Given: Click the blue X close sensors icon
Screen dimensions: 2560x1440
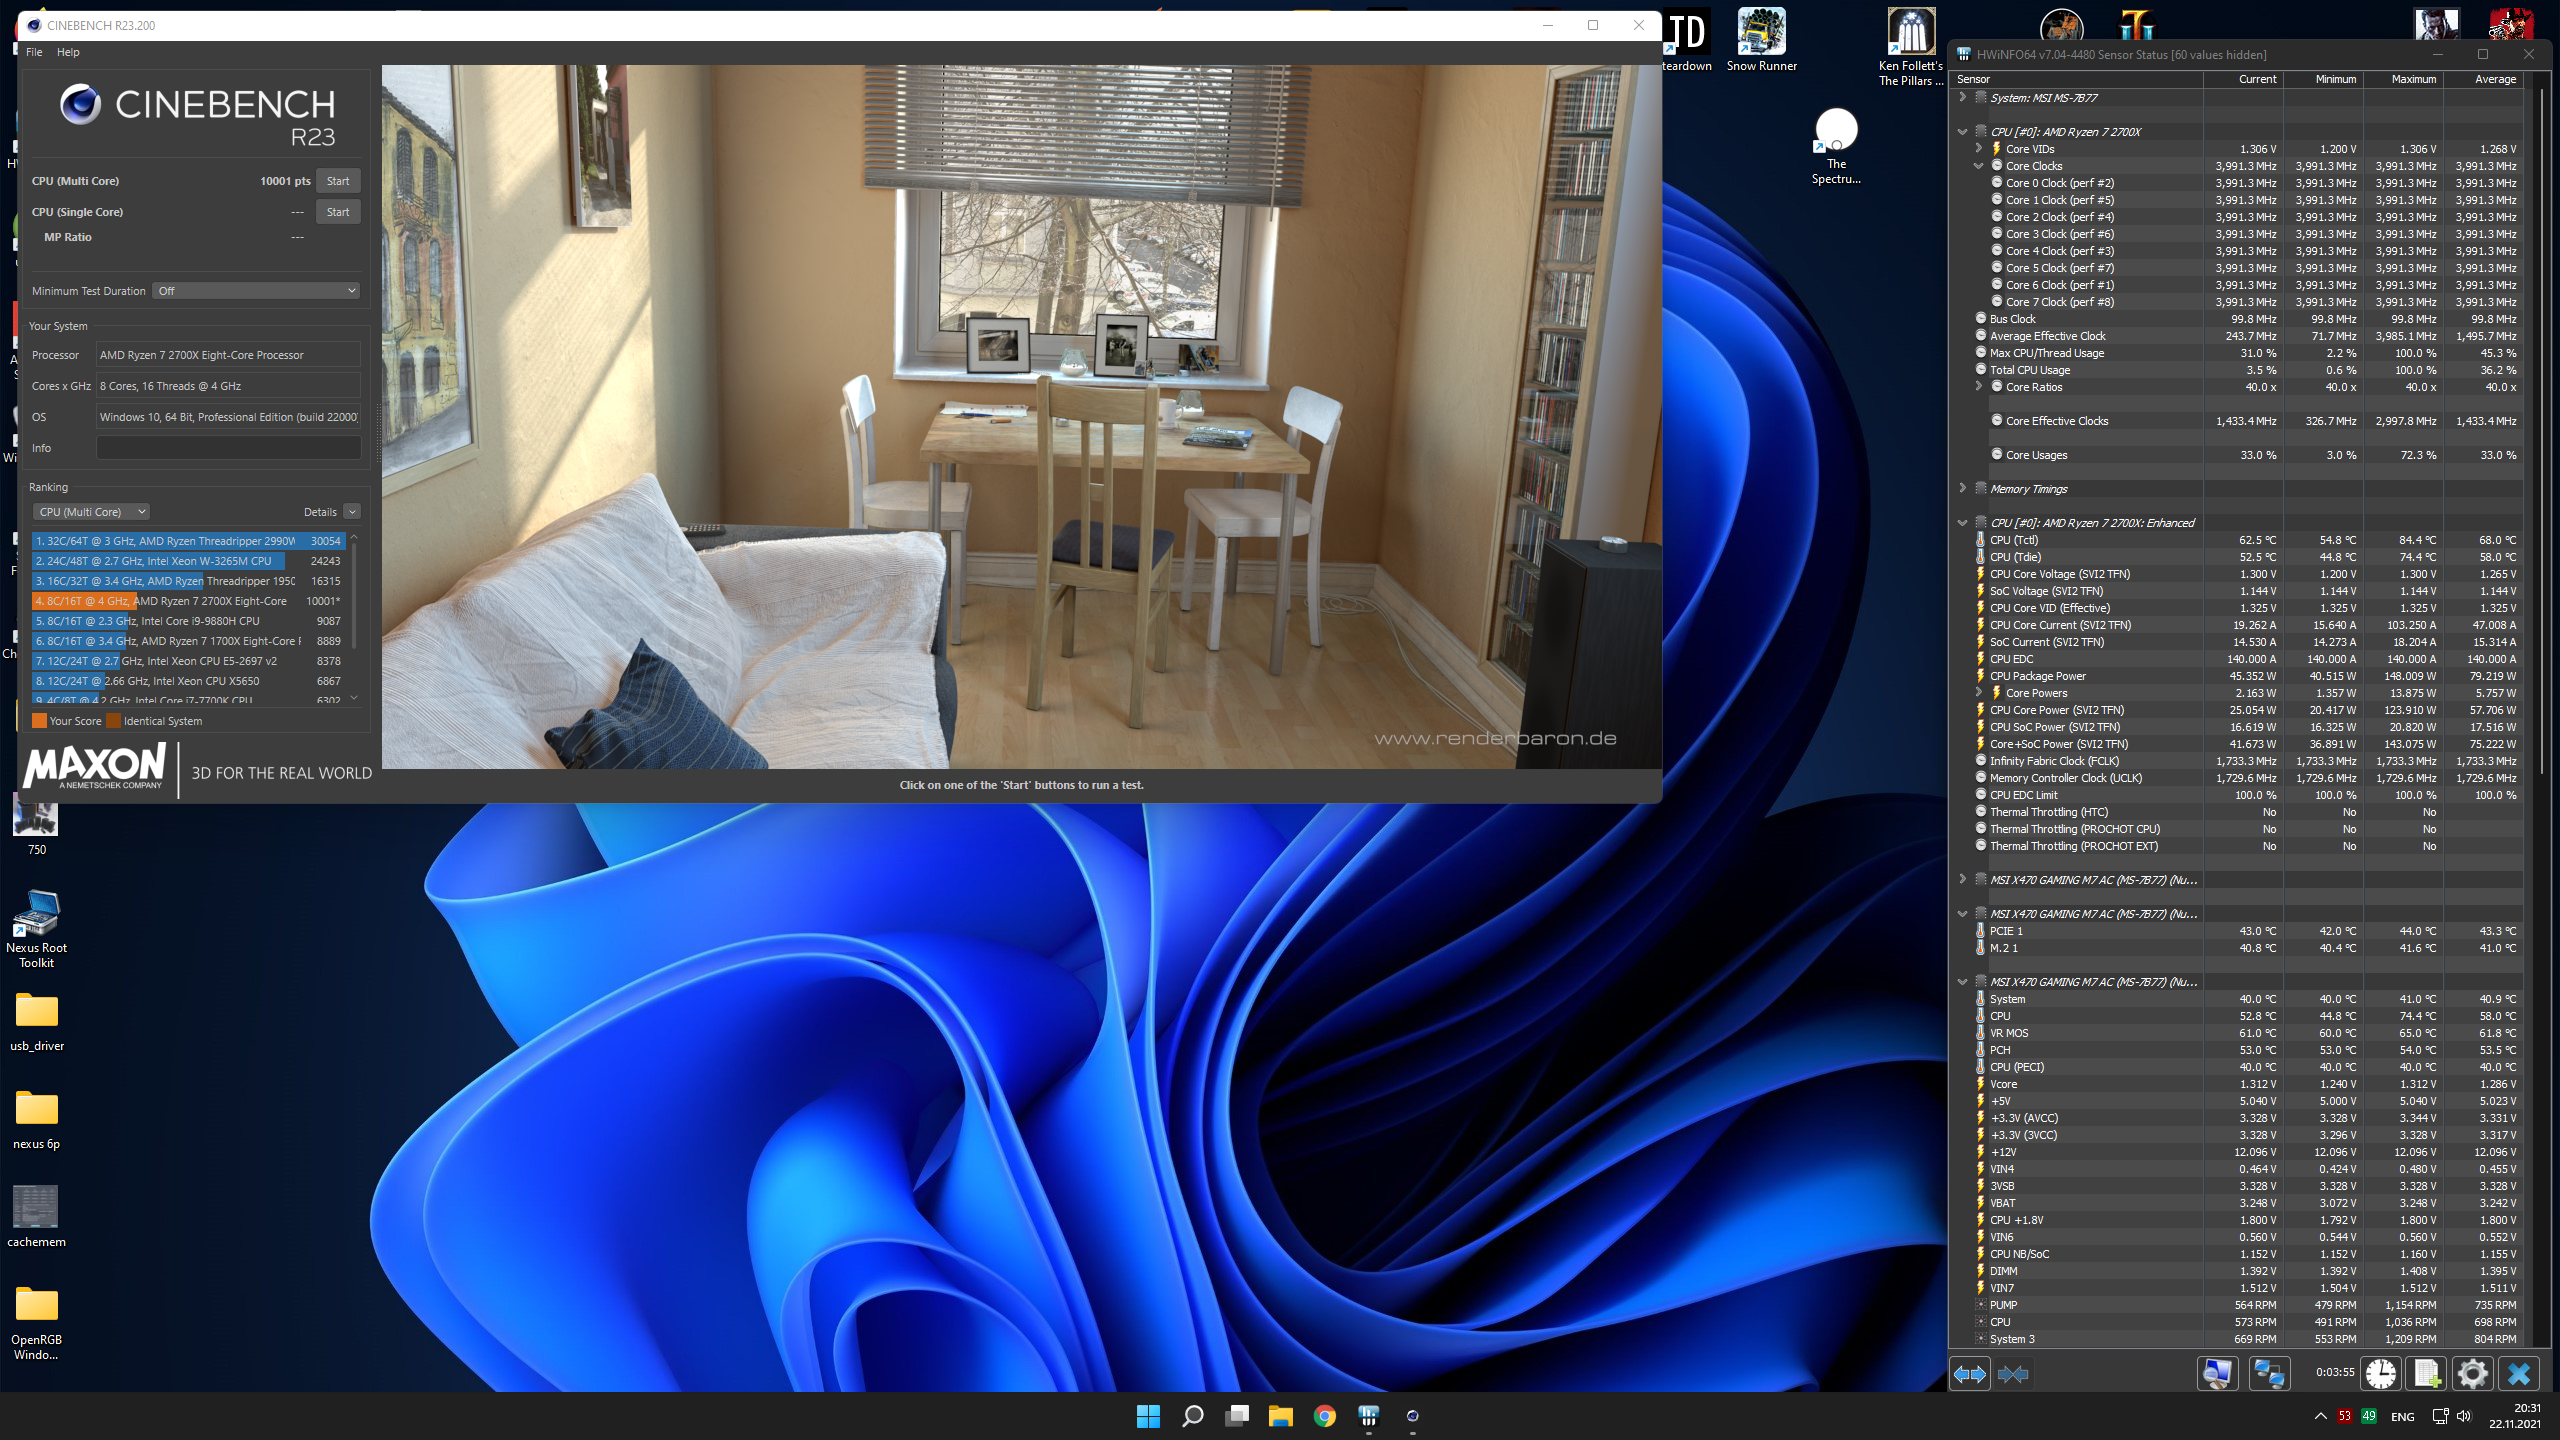Looking at the screenshot, I should [x=2518, y=1374].
